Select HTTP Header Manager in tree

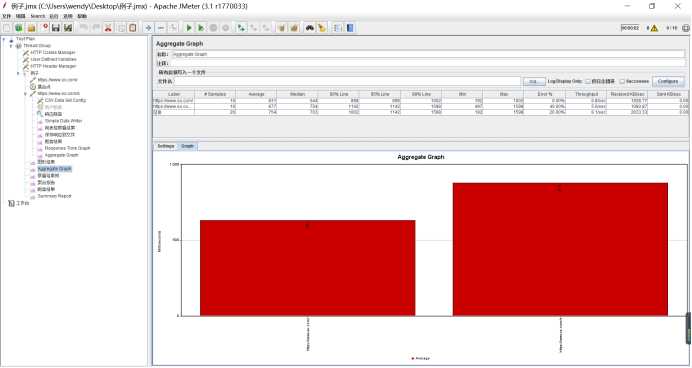[53, 66]
